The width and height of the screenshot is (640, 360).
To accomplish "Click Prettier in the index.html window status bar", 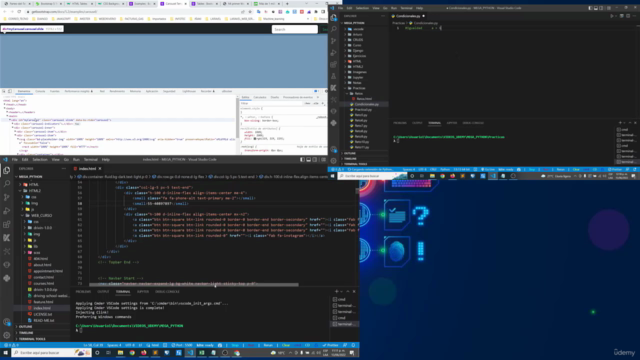I will pyautogui.click(x=330, y=345).
